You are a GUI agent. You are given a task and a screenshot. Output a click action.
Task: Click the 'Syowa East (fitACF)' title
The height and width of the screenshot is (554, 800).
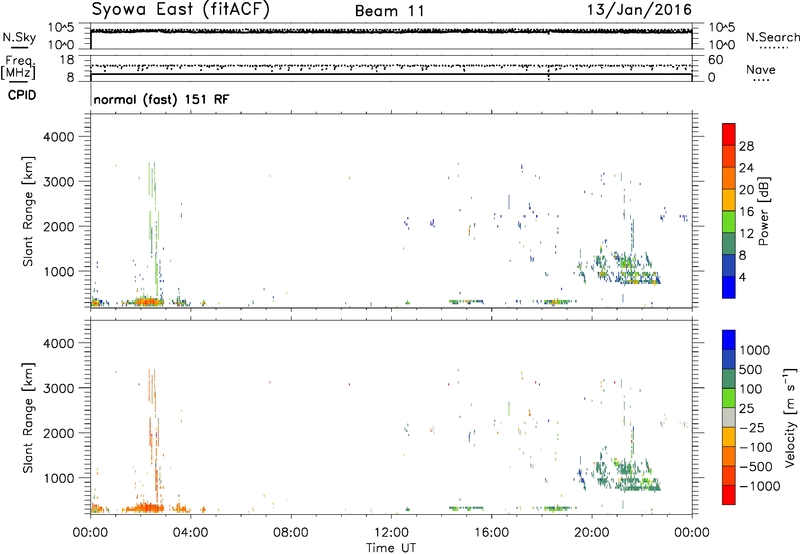coord(181,10)
